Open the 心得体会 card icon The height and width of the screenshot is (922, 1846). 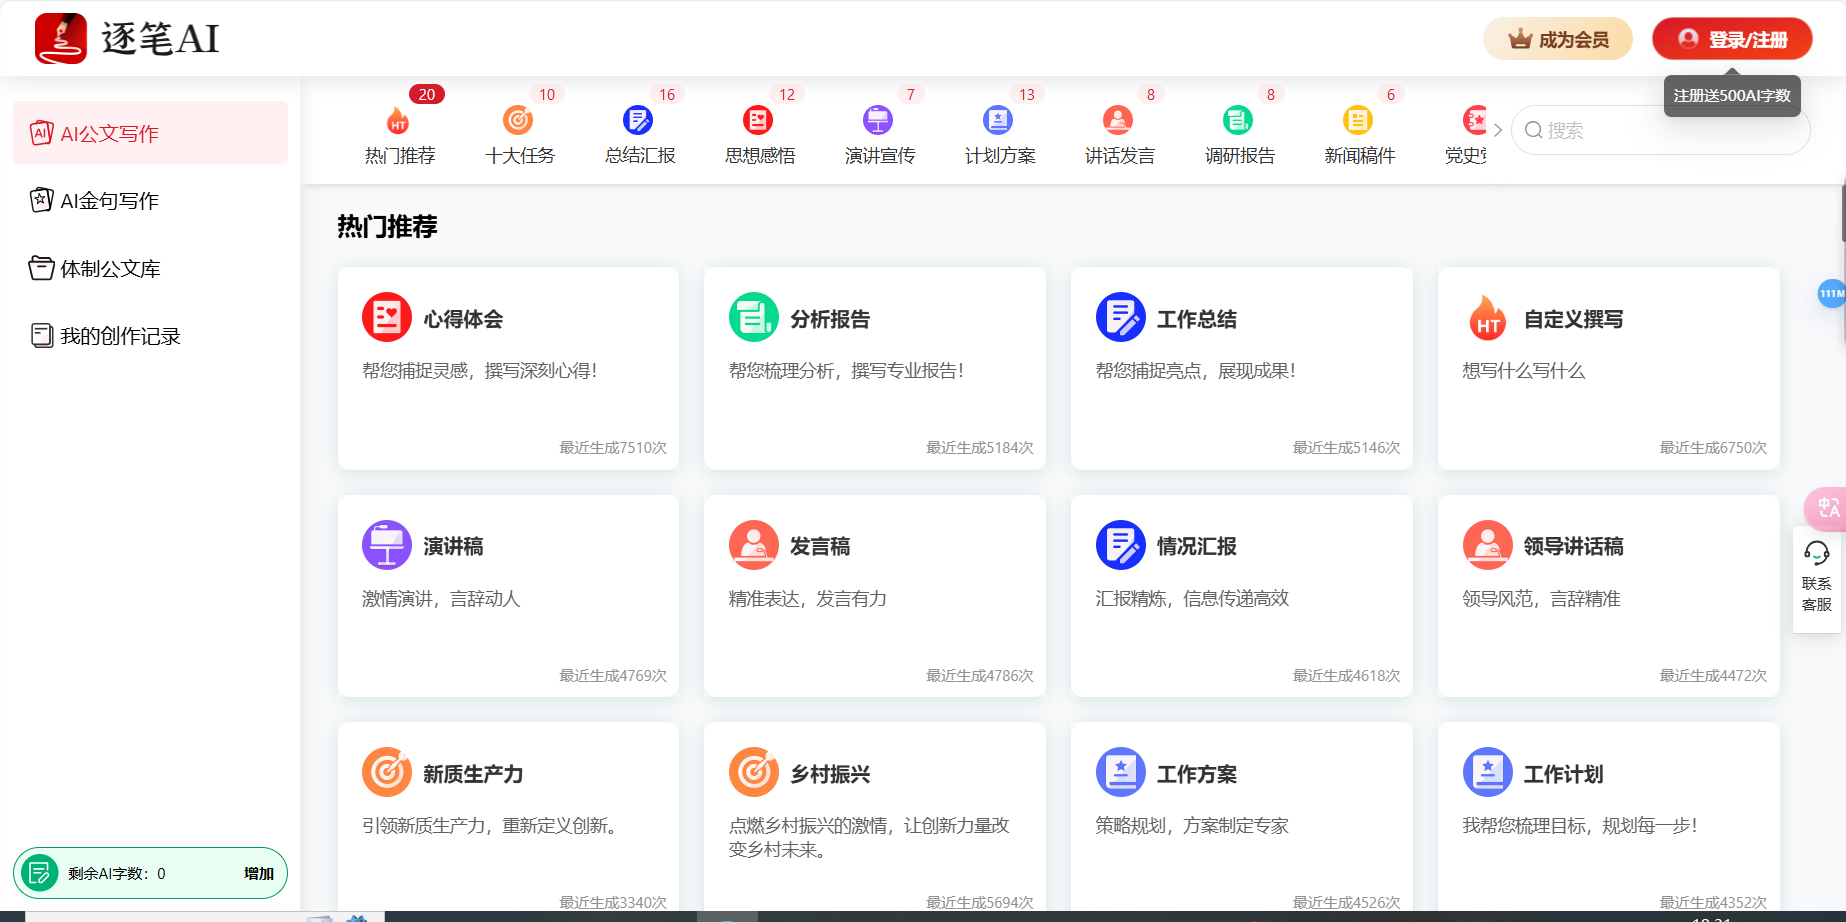tap(386, 318)
